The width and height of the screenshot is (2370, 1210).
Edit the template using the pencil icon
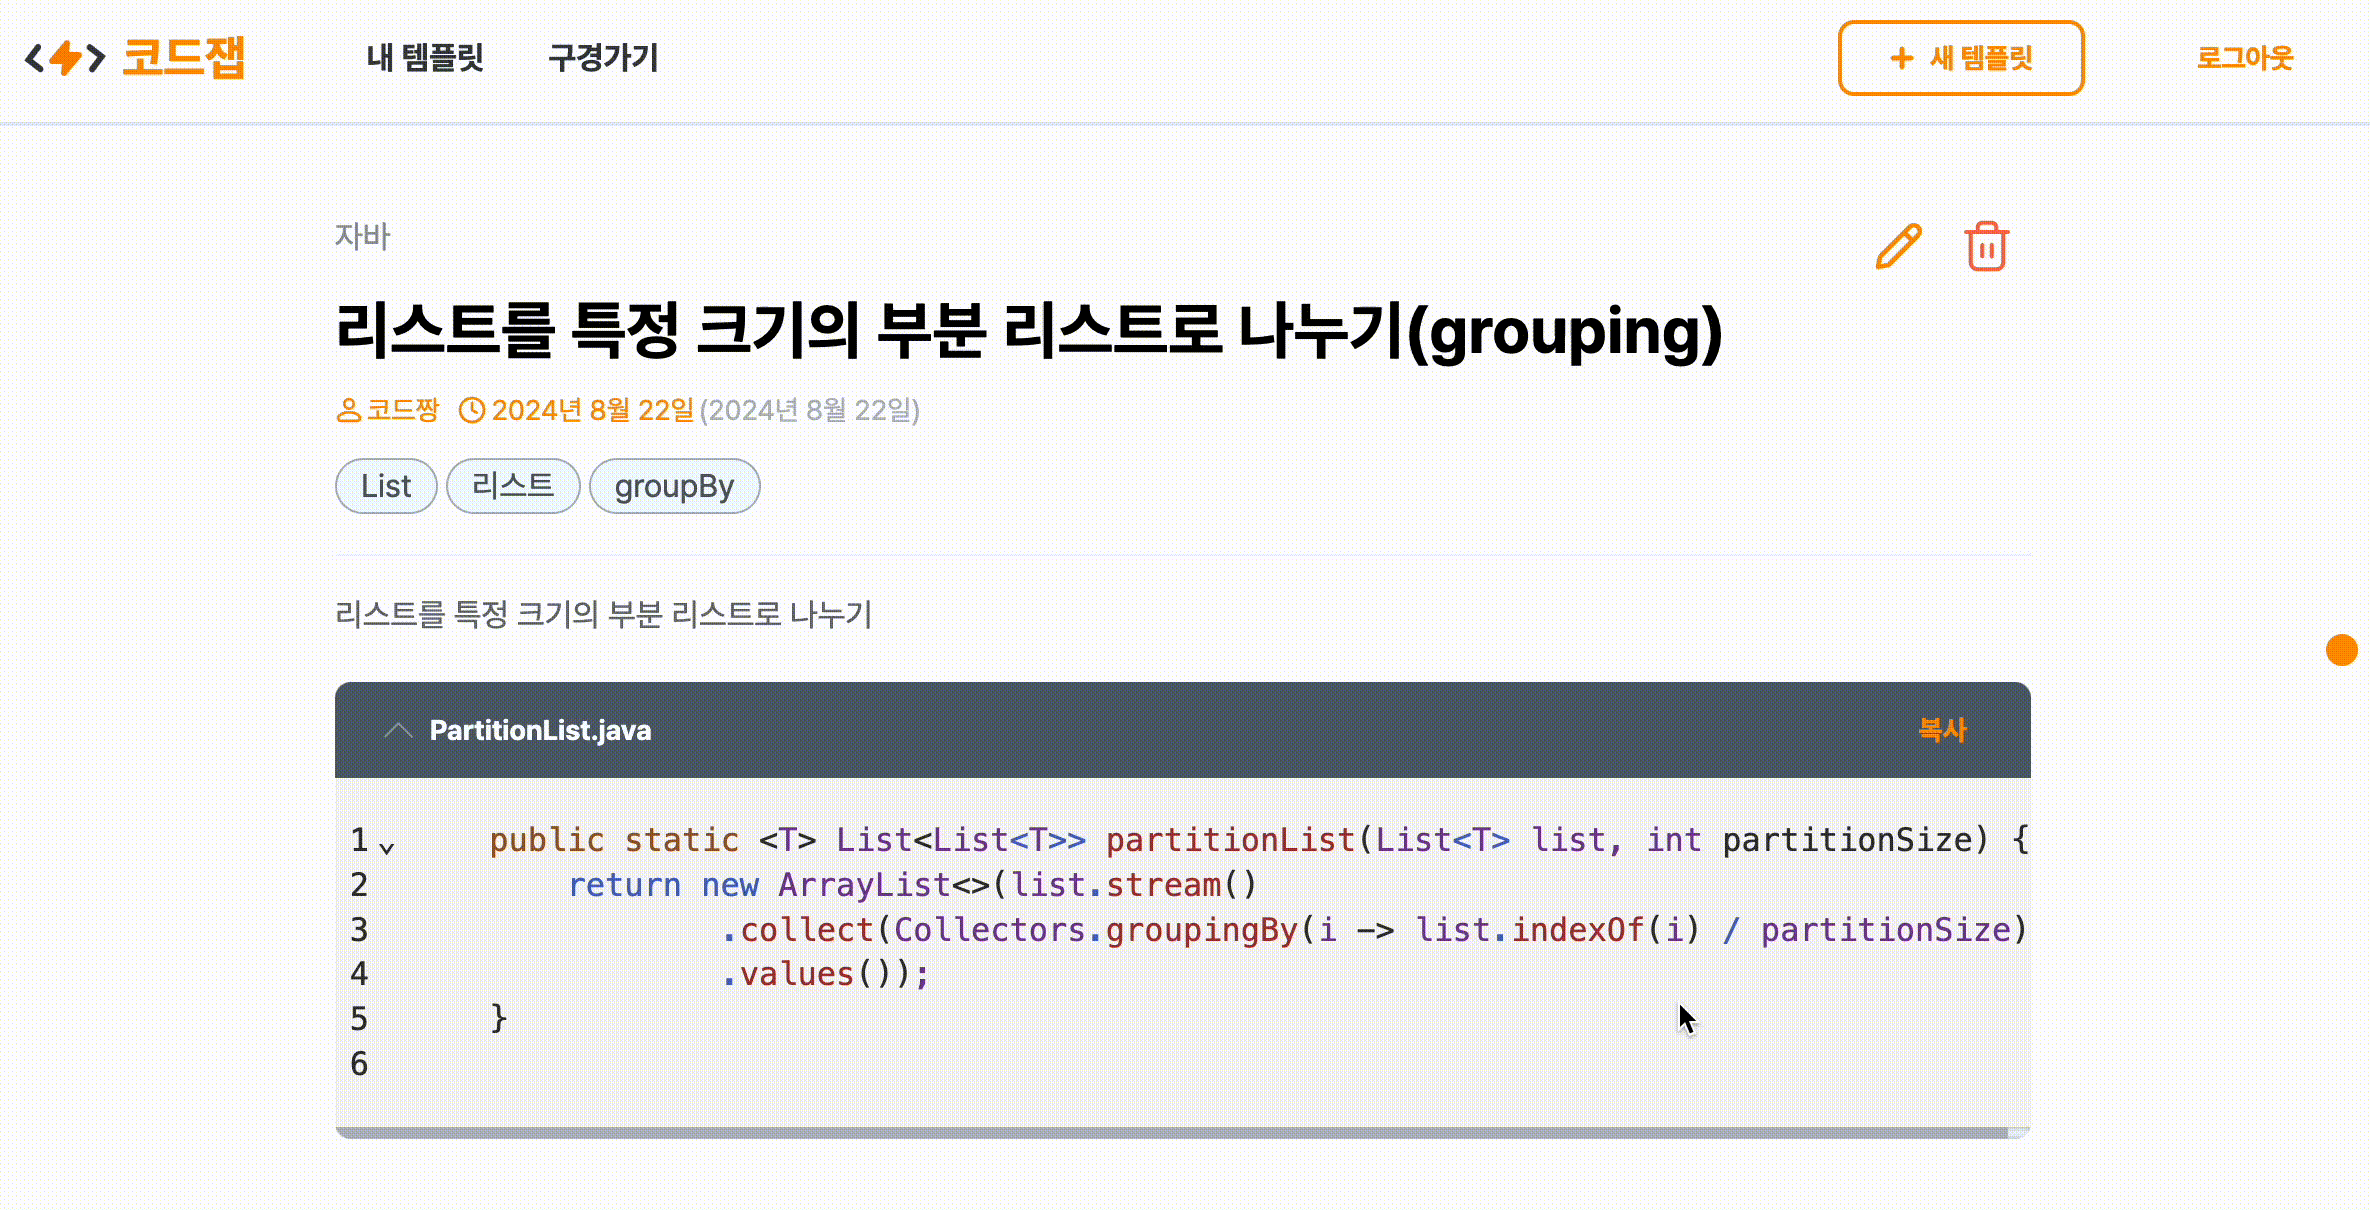1898,246
